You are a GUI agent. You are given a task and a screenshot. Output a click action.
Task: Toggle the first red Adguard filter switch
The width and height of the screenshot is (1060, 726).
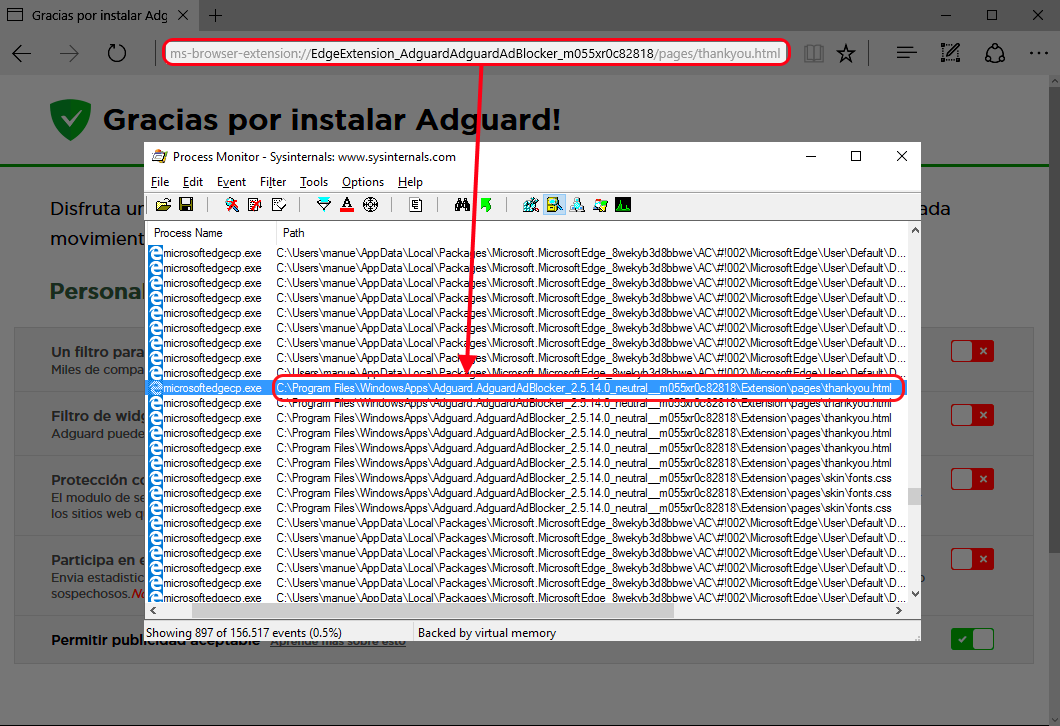(x=971, y=351)
